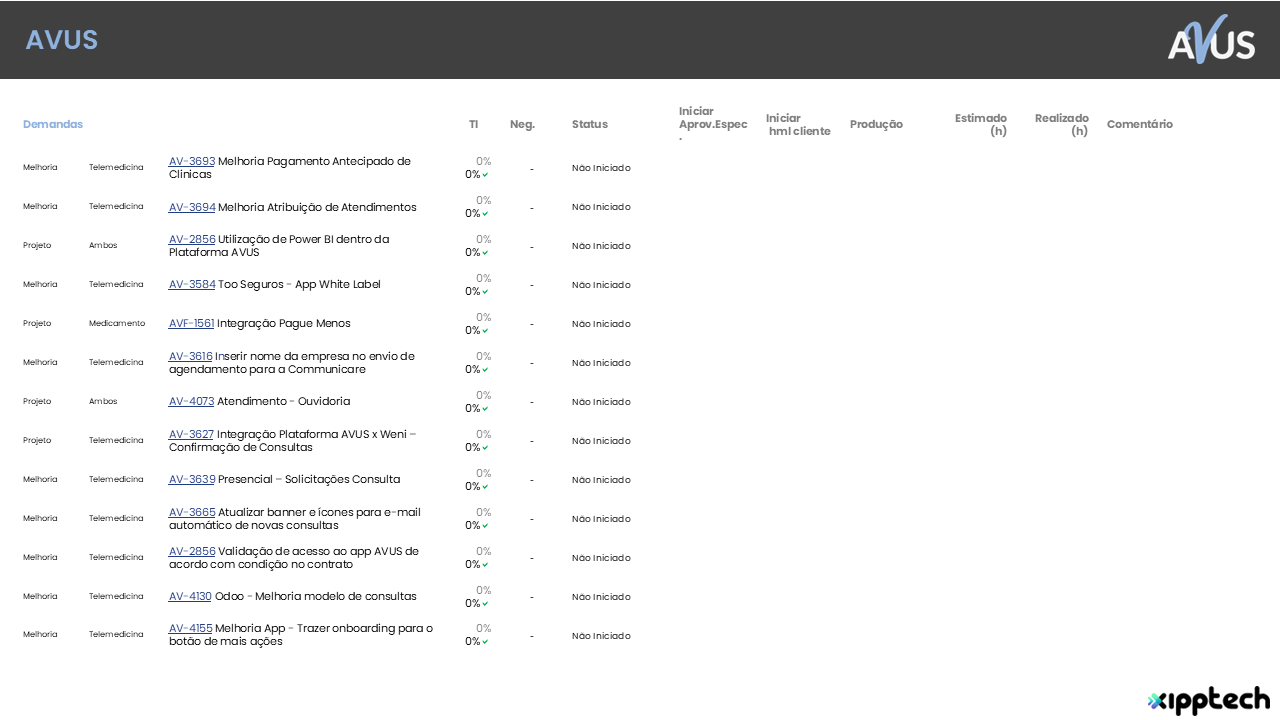
Task: Click the green check icon in the AVF-1561 row
Action: [485, 331]
